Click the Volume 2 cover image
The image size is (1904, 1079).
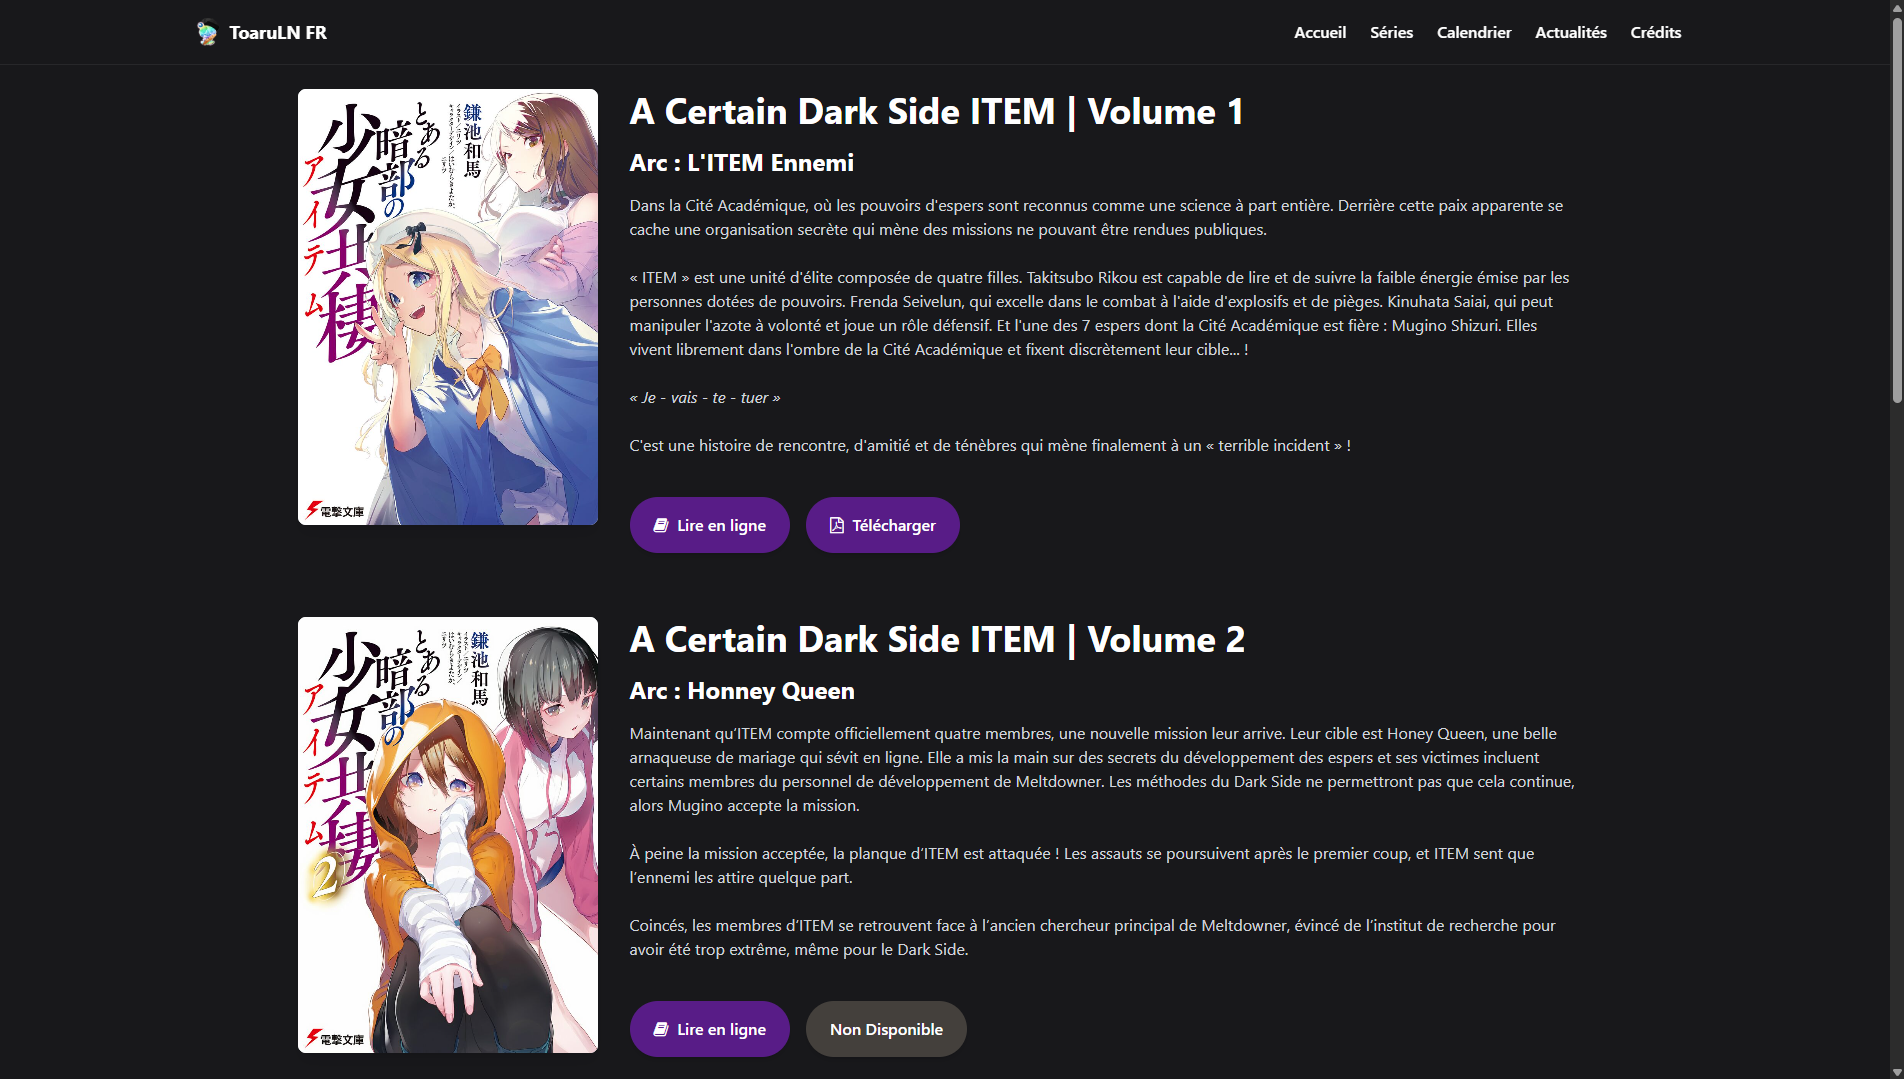448,835
